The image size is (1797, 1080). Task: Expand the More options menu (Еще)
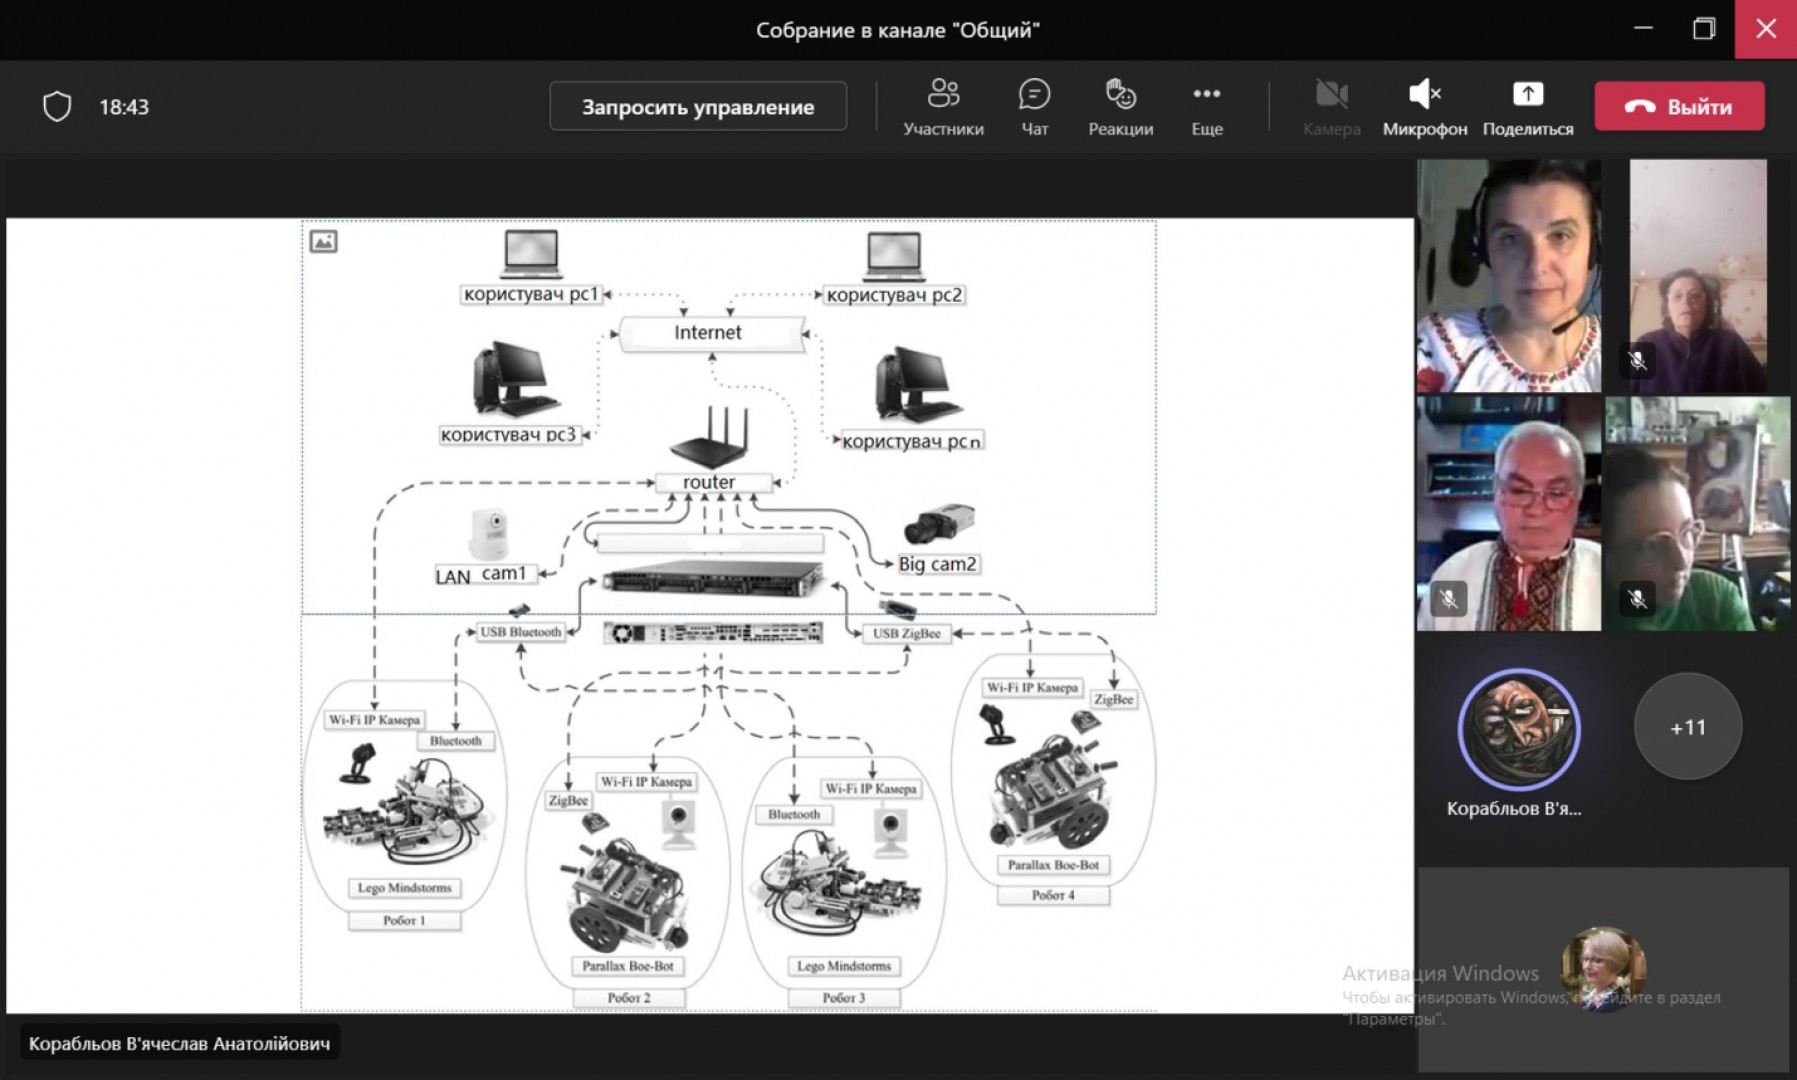click(x=1206, y=106)
